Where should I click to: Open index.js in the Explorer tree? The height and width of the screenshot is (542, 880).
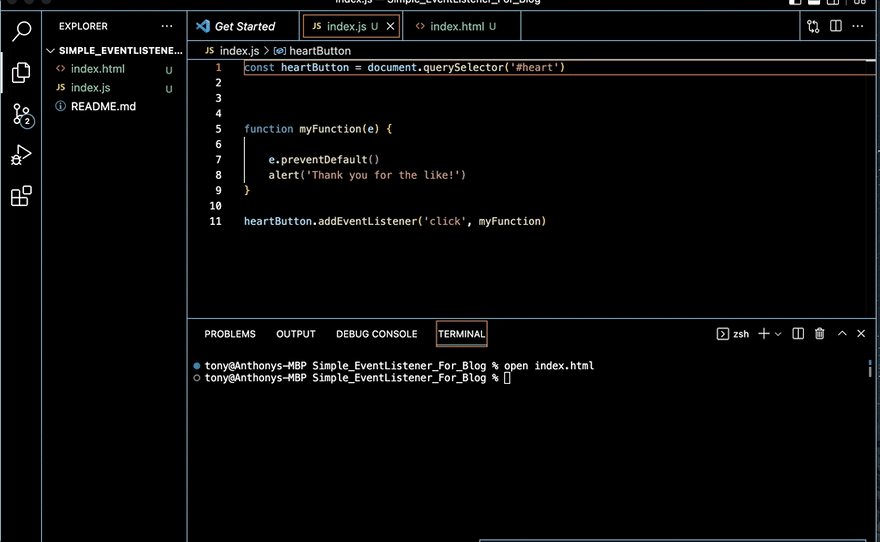(x=90, y=88)
